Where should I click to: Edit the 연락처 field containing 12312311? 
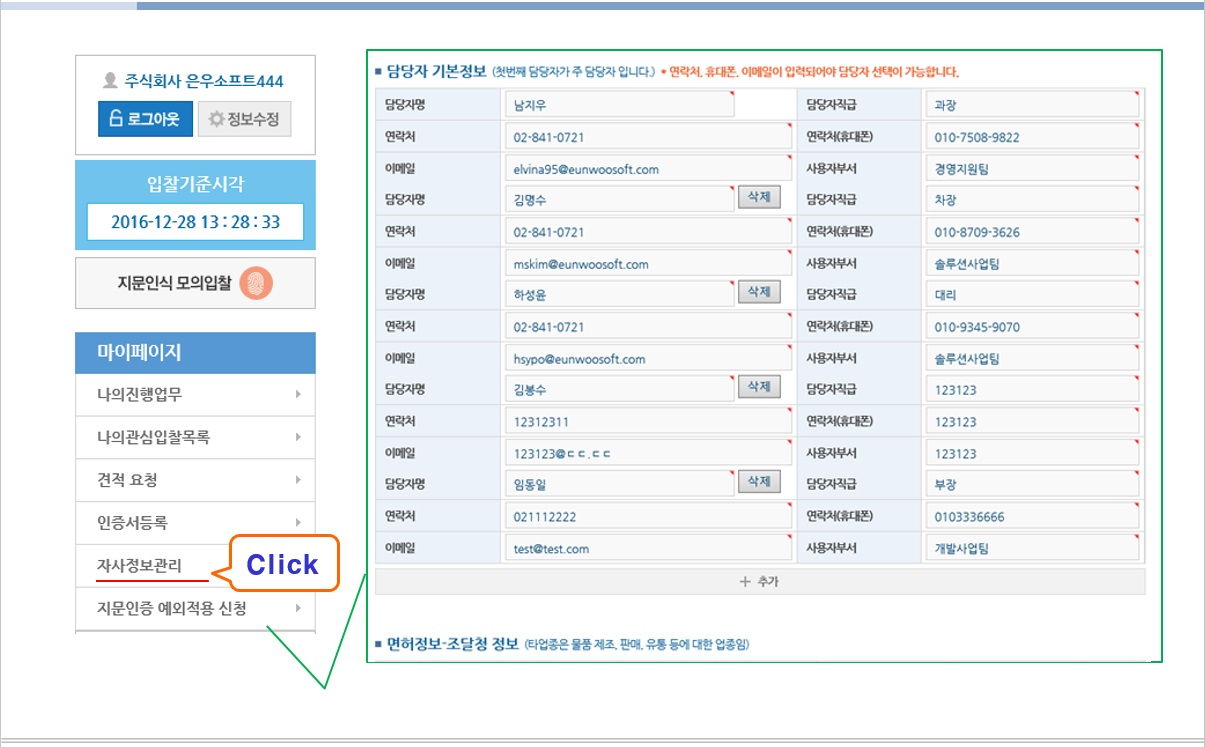pyautogui.click(x=648, y=422)
